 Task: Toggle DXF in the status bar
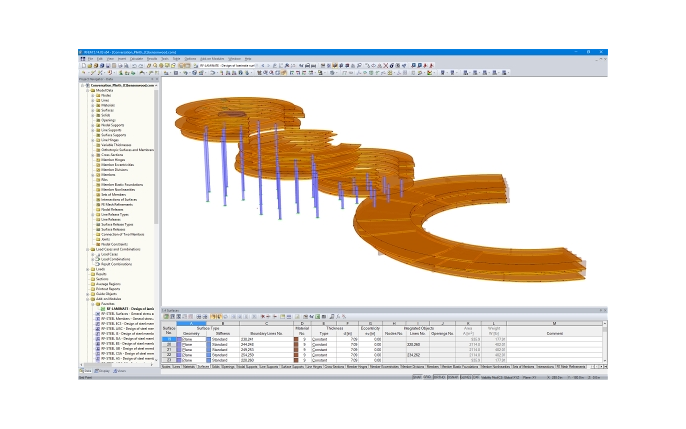coord(476,377)
